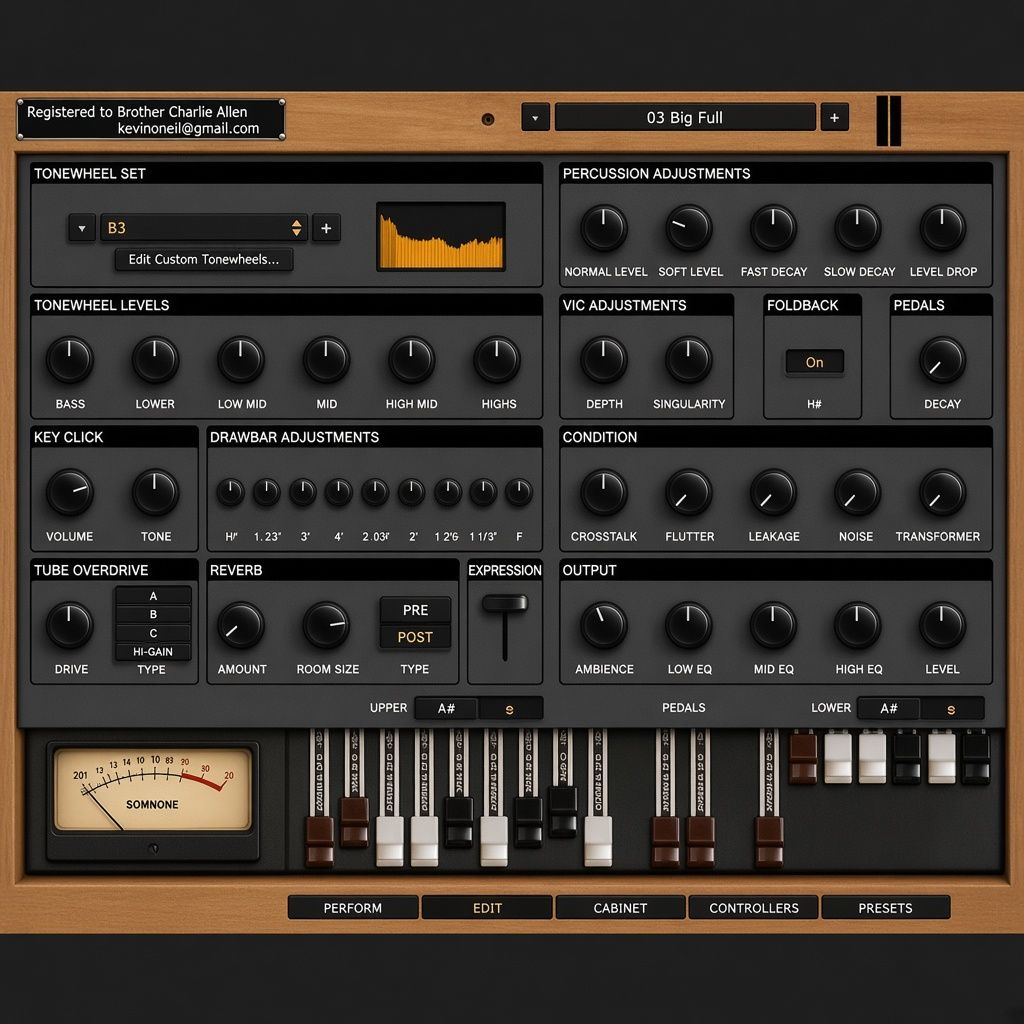
Task: Switch to the Presets tab
Action: (x=886, y=908)
